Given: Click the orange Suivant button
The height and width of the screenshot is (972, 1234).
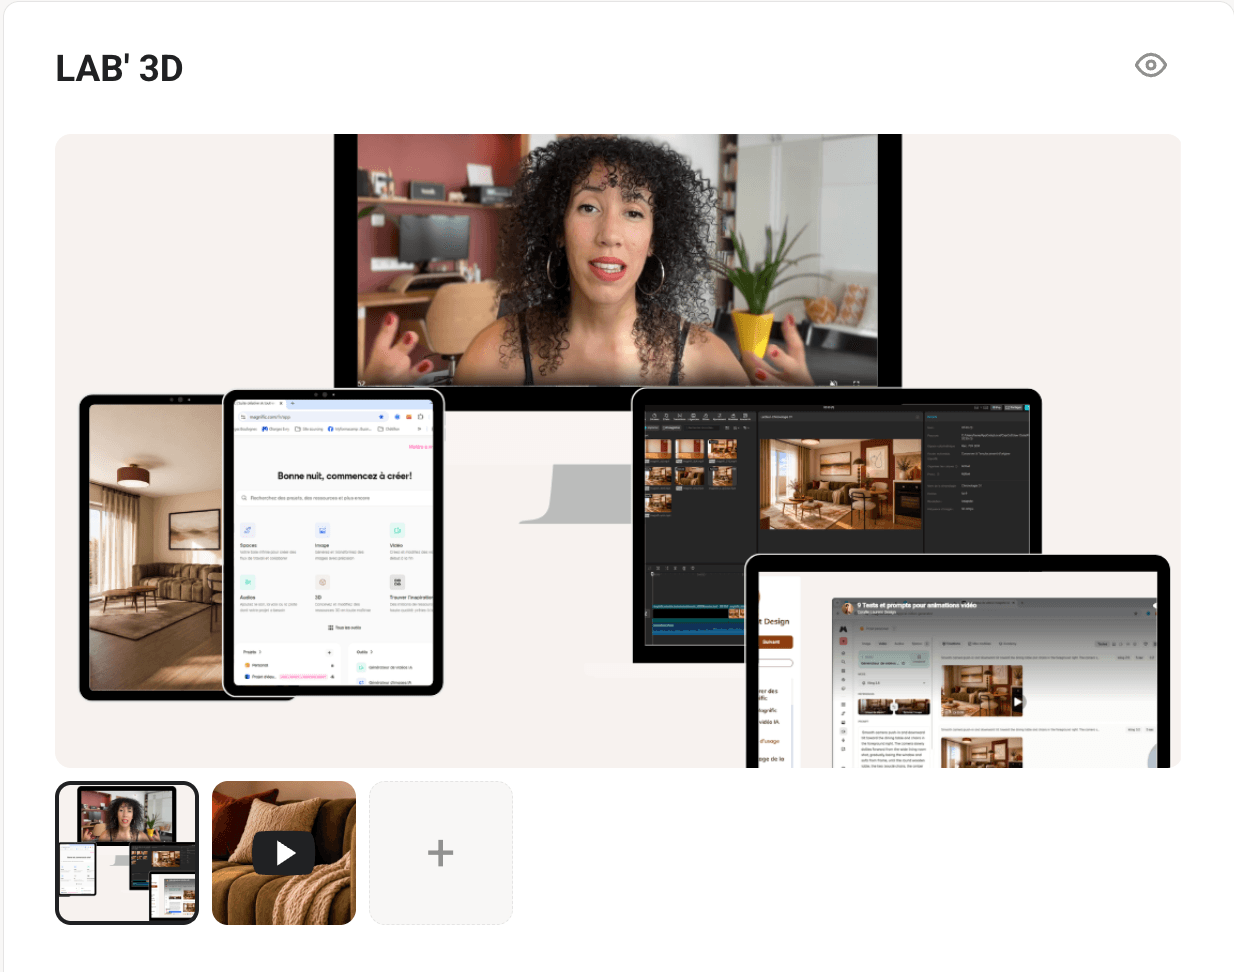Looking at the screenshot, I should point(774,642).
